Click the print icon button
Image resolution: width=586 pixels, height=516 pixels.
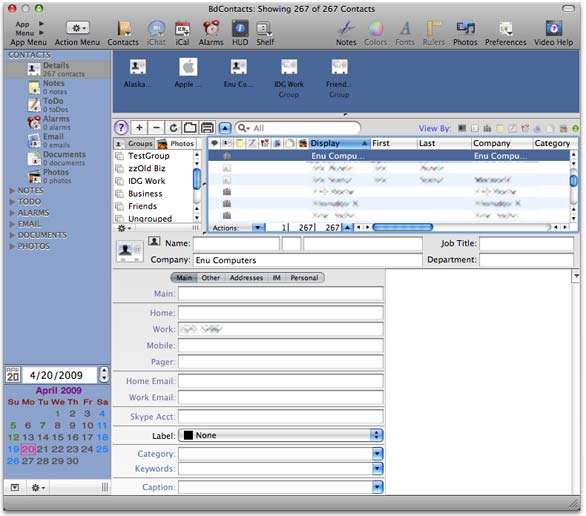(x=207, y=128)
